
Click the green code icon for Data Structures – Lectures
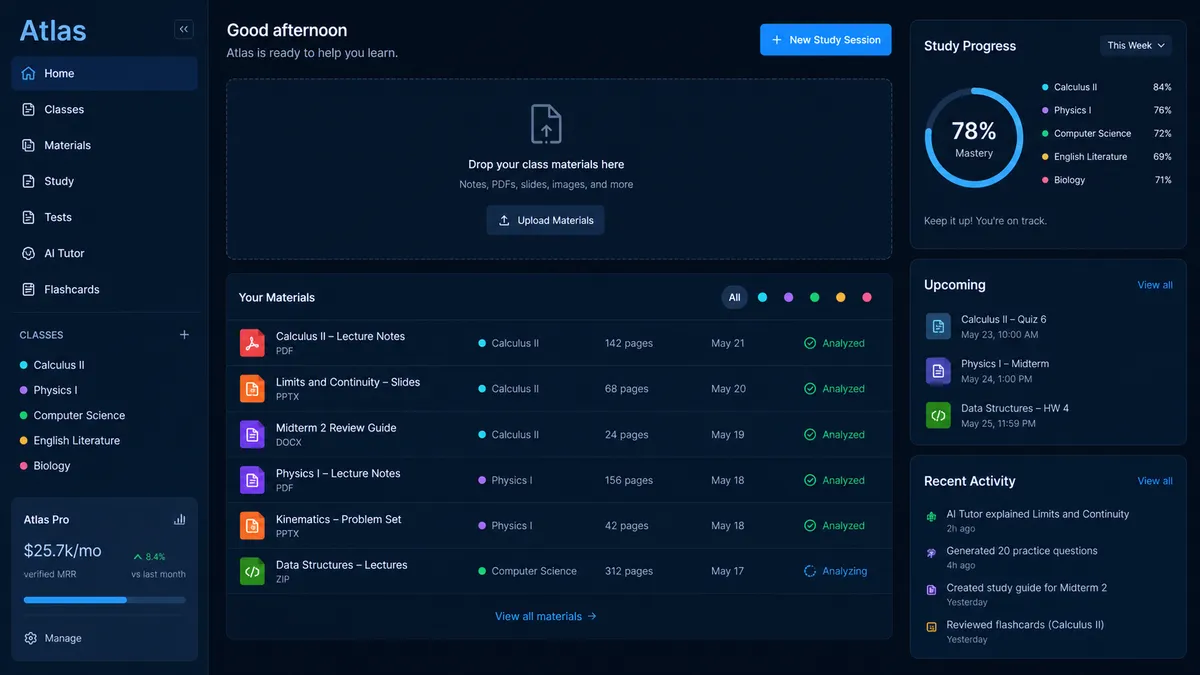252,571
